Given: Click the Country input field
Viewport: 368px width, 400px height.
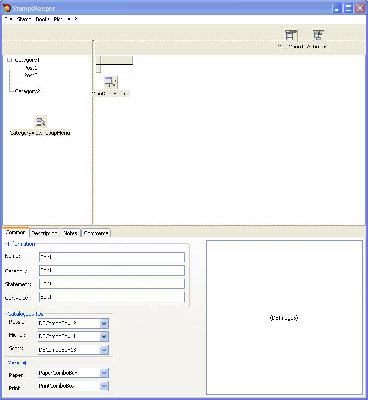Looking at the screenshot, I should (x=112, y=270).
